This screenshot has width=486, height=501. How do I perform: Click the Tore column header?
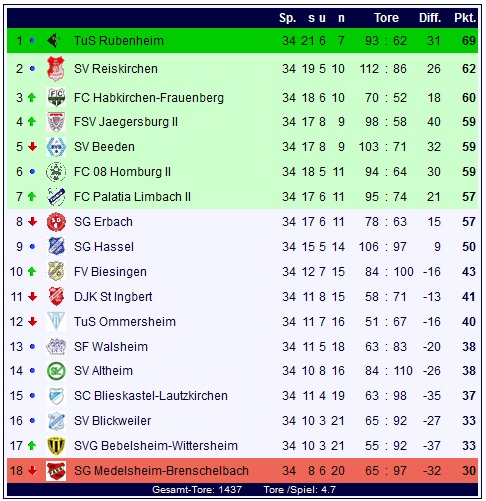[386, 18]
